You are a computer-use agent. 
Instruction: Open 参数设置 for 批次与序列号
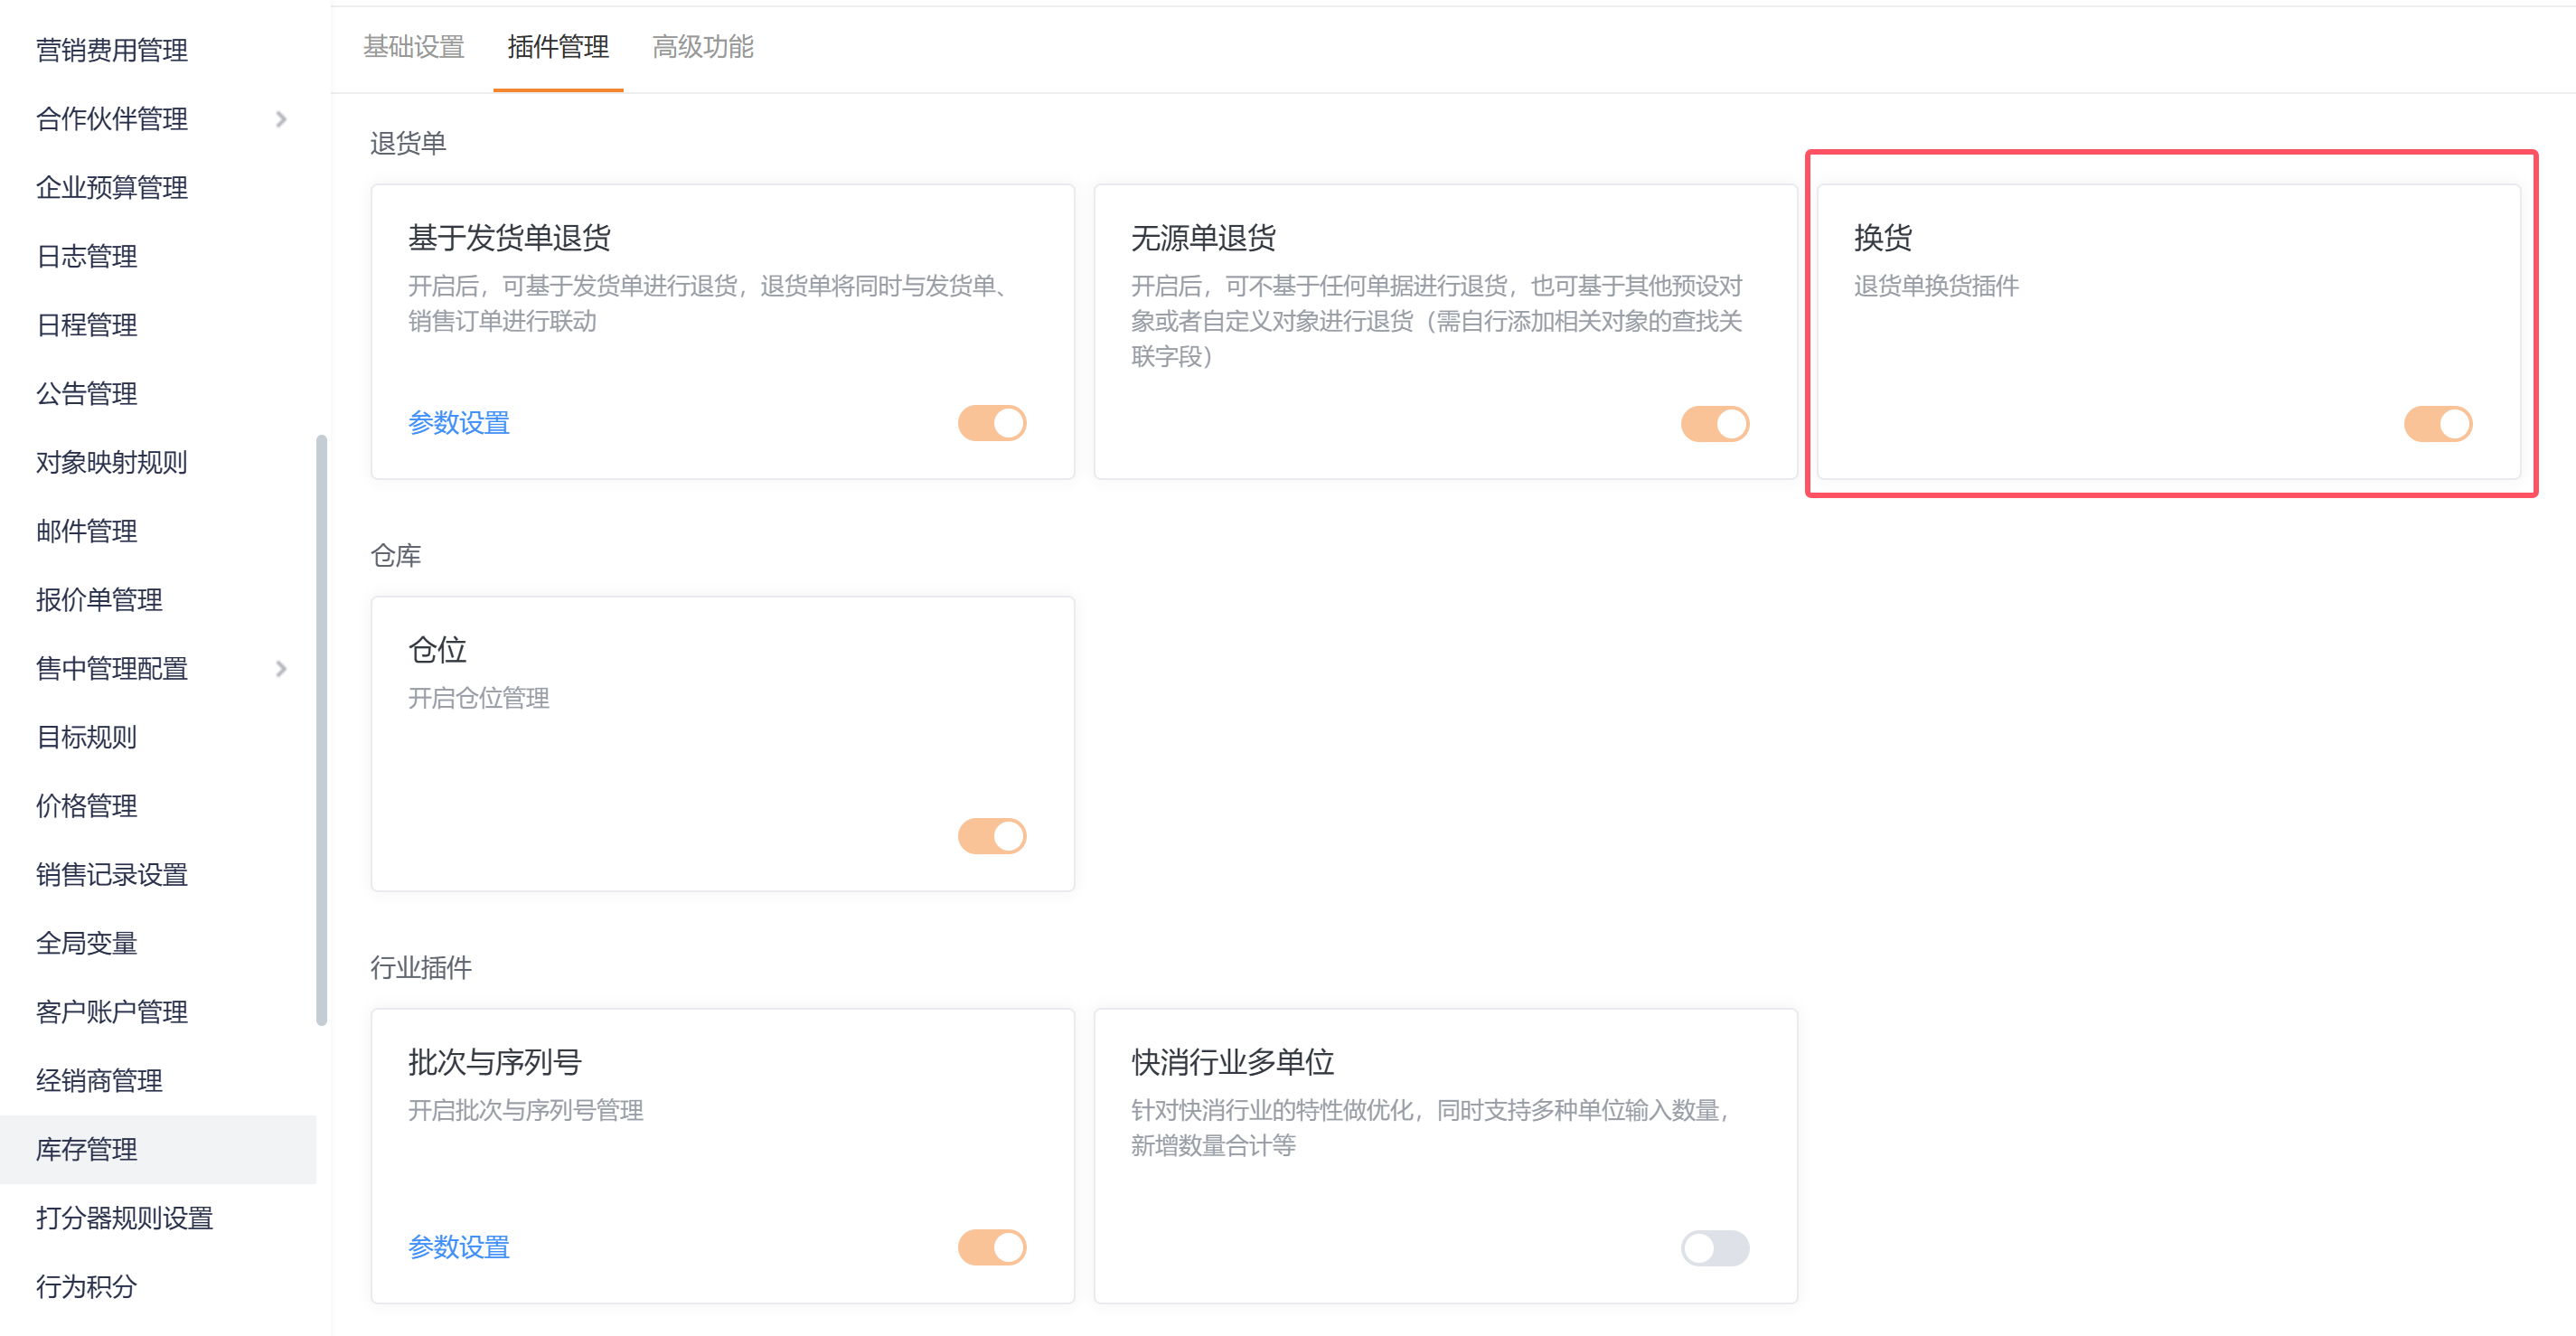tap(458, 1247)
